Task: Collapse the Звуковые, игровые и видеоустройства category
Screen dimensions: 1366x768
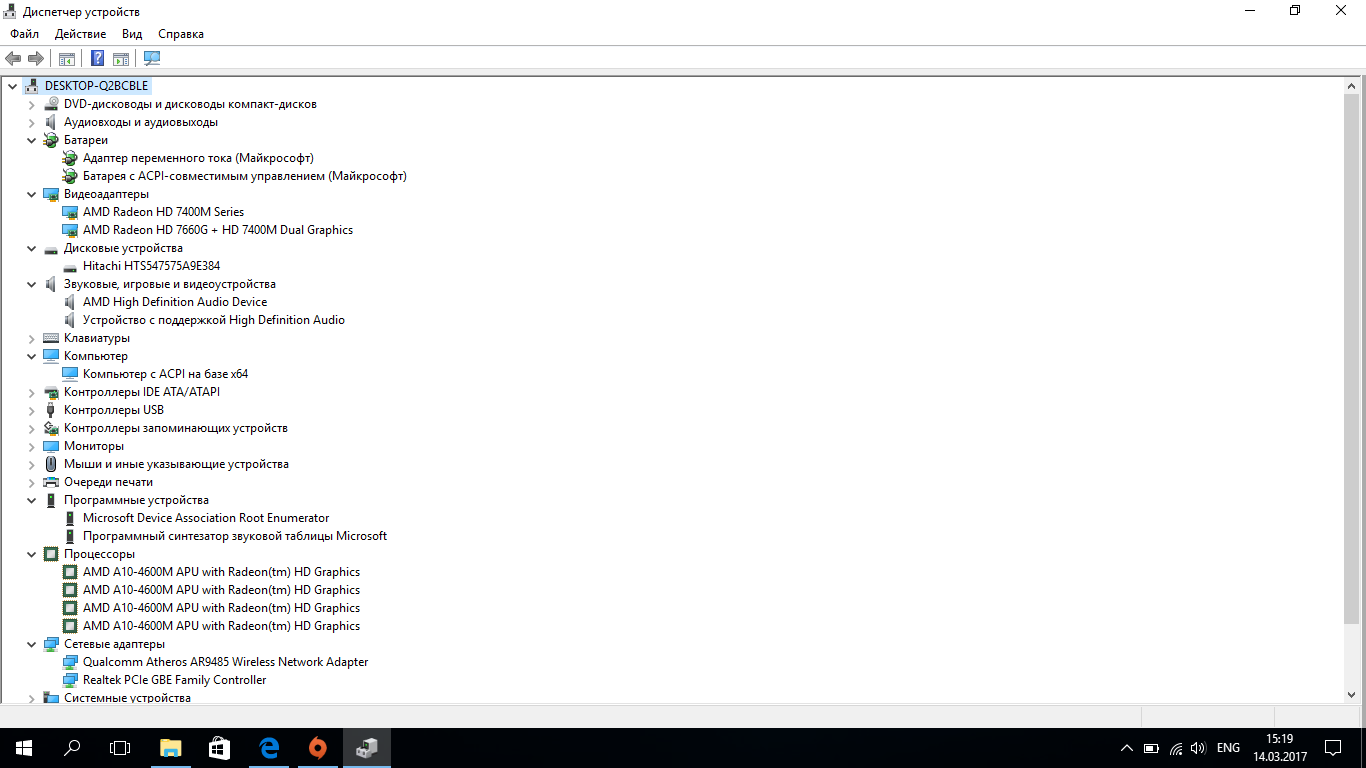Action: tap(31, 284)
